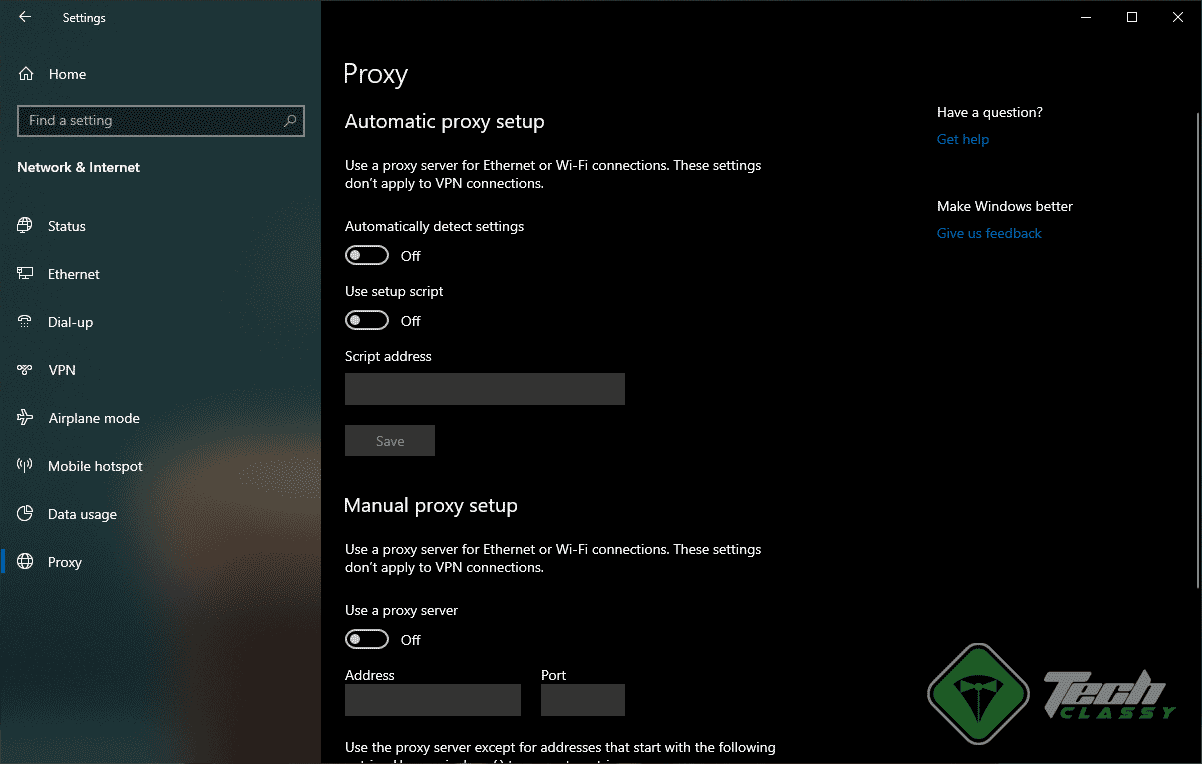
Task: Enable Use a proxy server
Action: tap(366, 638)
